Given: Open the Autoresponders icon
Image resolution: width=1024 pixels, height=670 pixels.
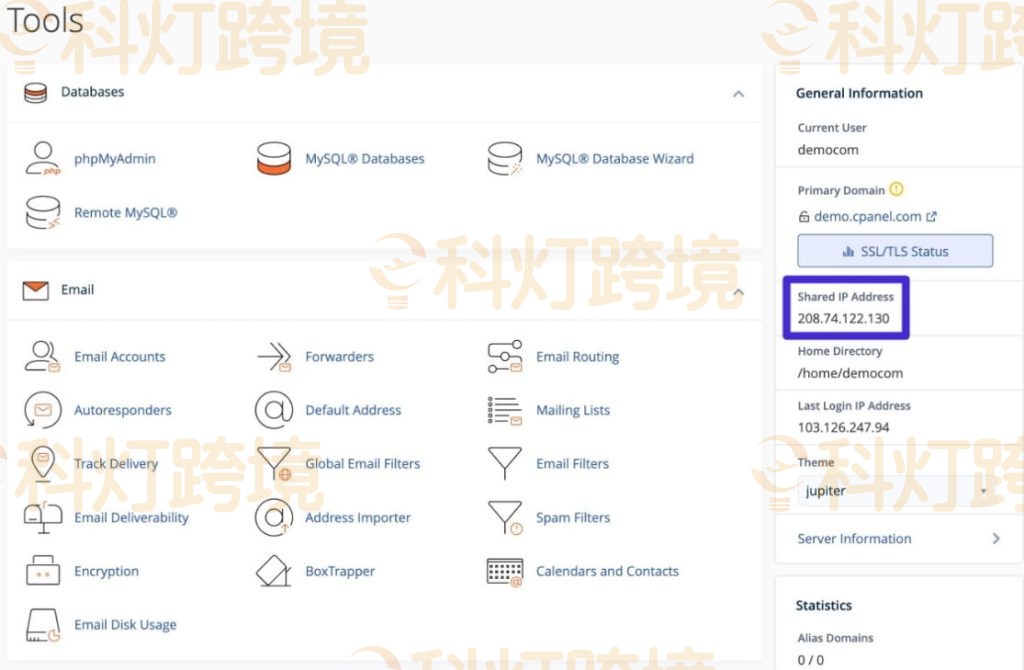Looking at the screenshot, I should 42,410.
